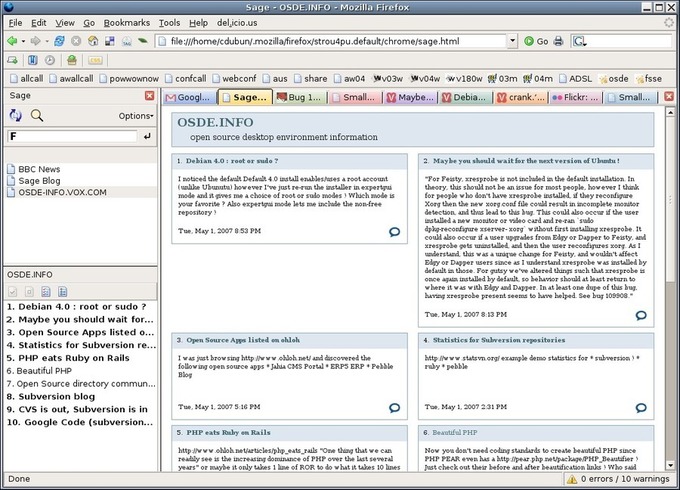Click the blue bookmarks sidebar icon
Image resolution: width=680 pixels, height=490 pixels.
tap(33, 60)
